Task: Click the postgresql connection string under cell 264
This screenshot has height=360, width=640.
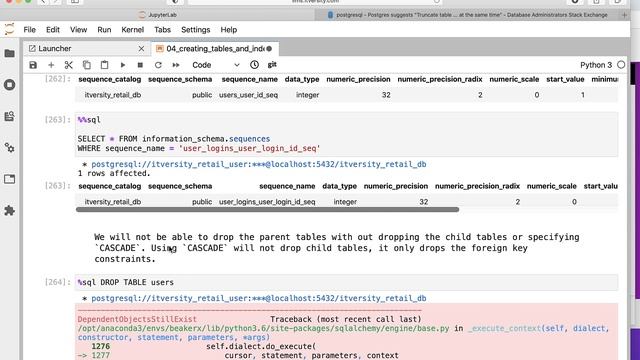Action: [259, 298]
